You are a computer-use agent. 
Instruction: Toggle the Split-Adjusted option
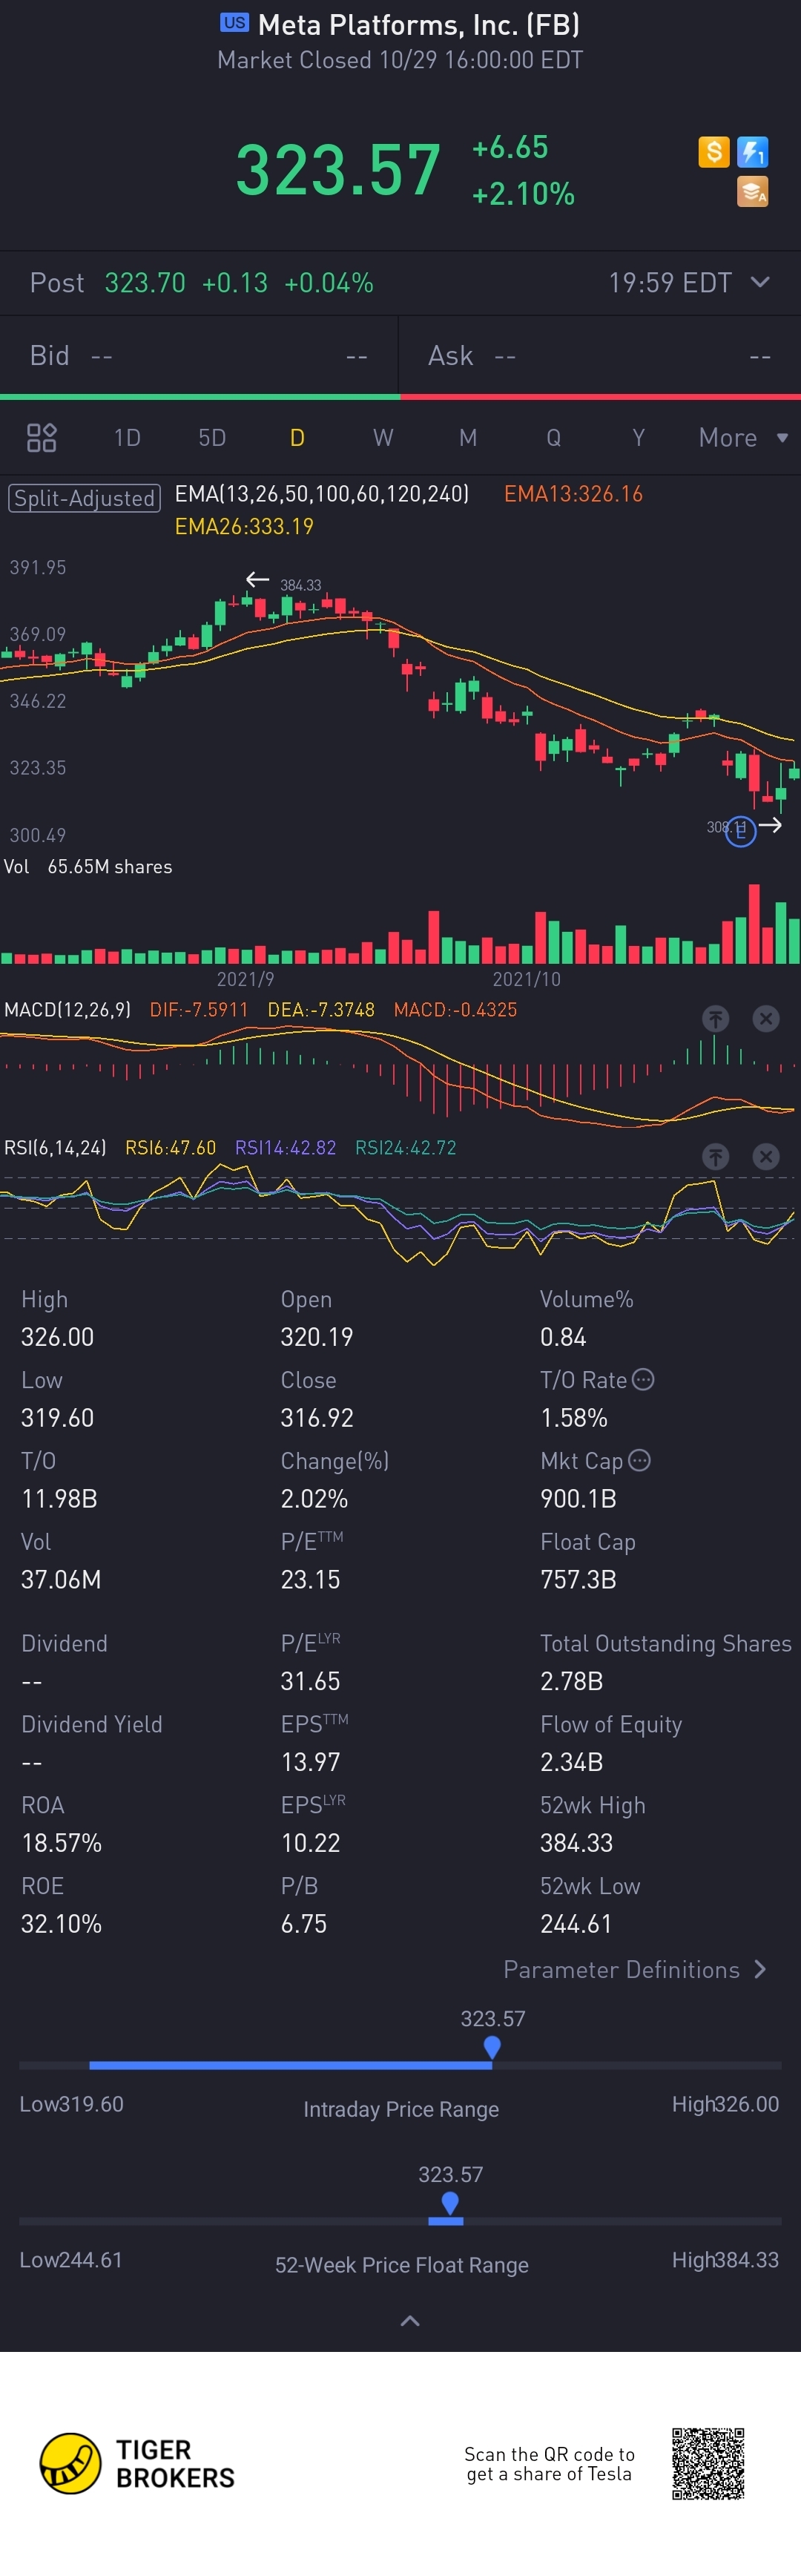click(85, 498)
